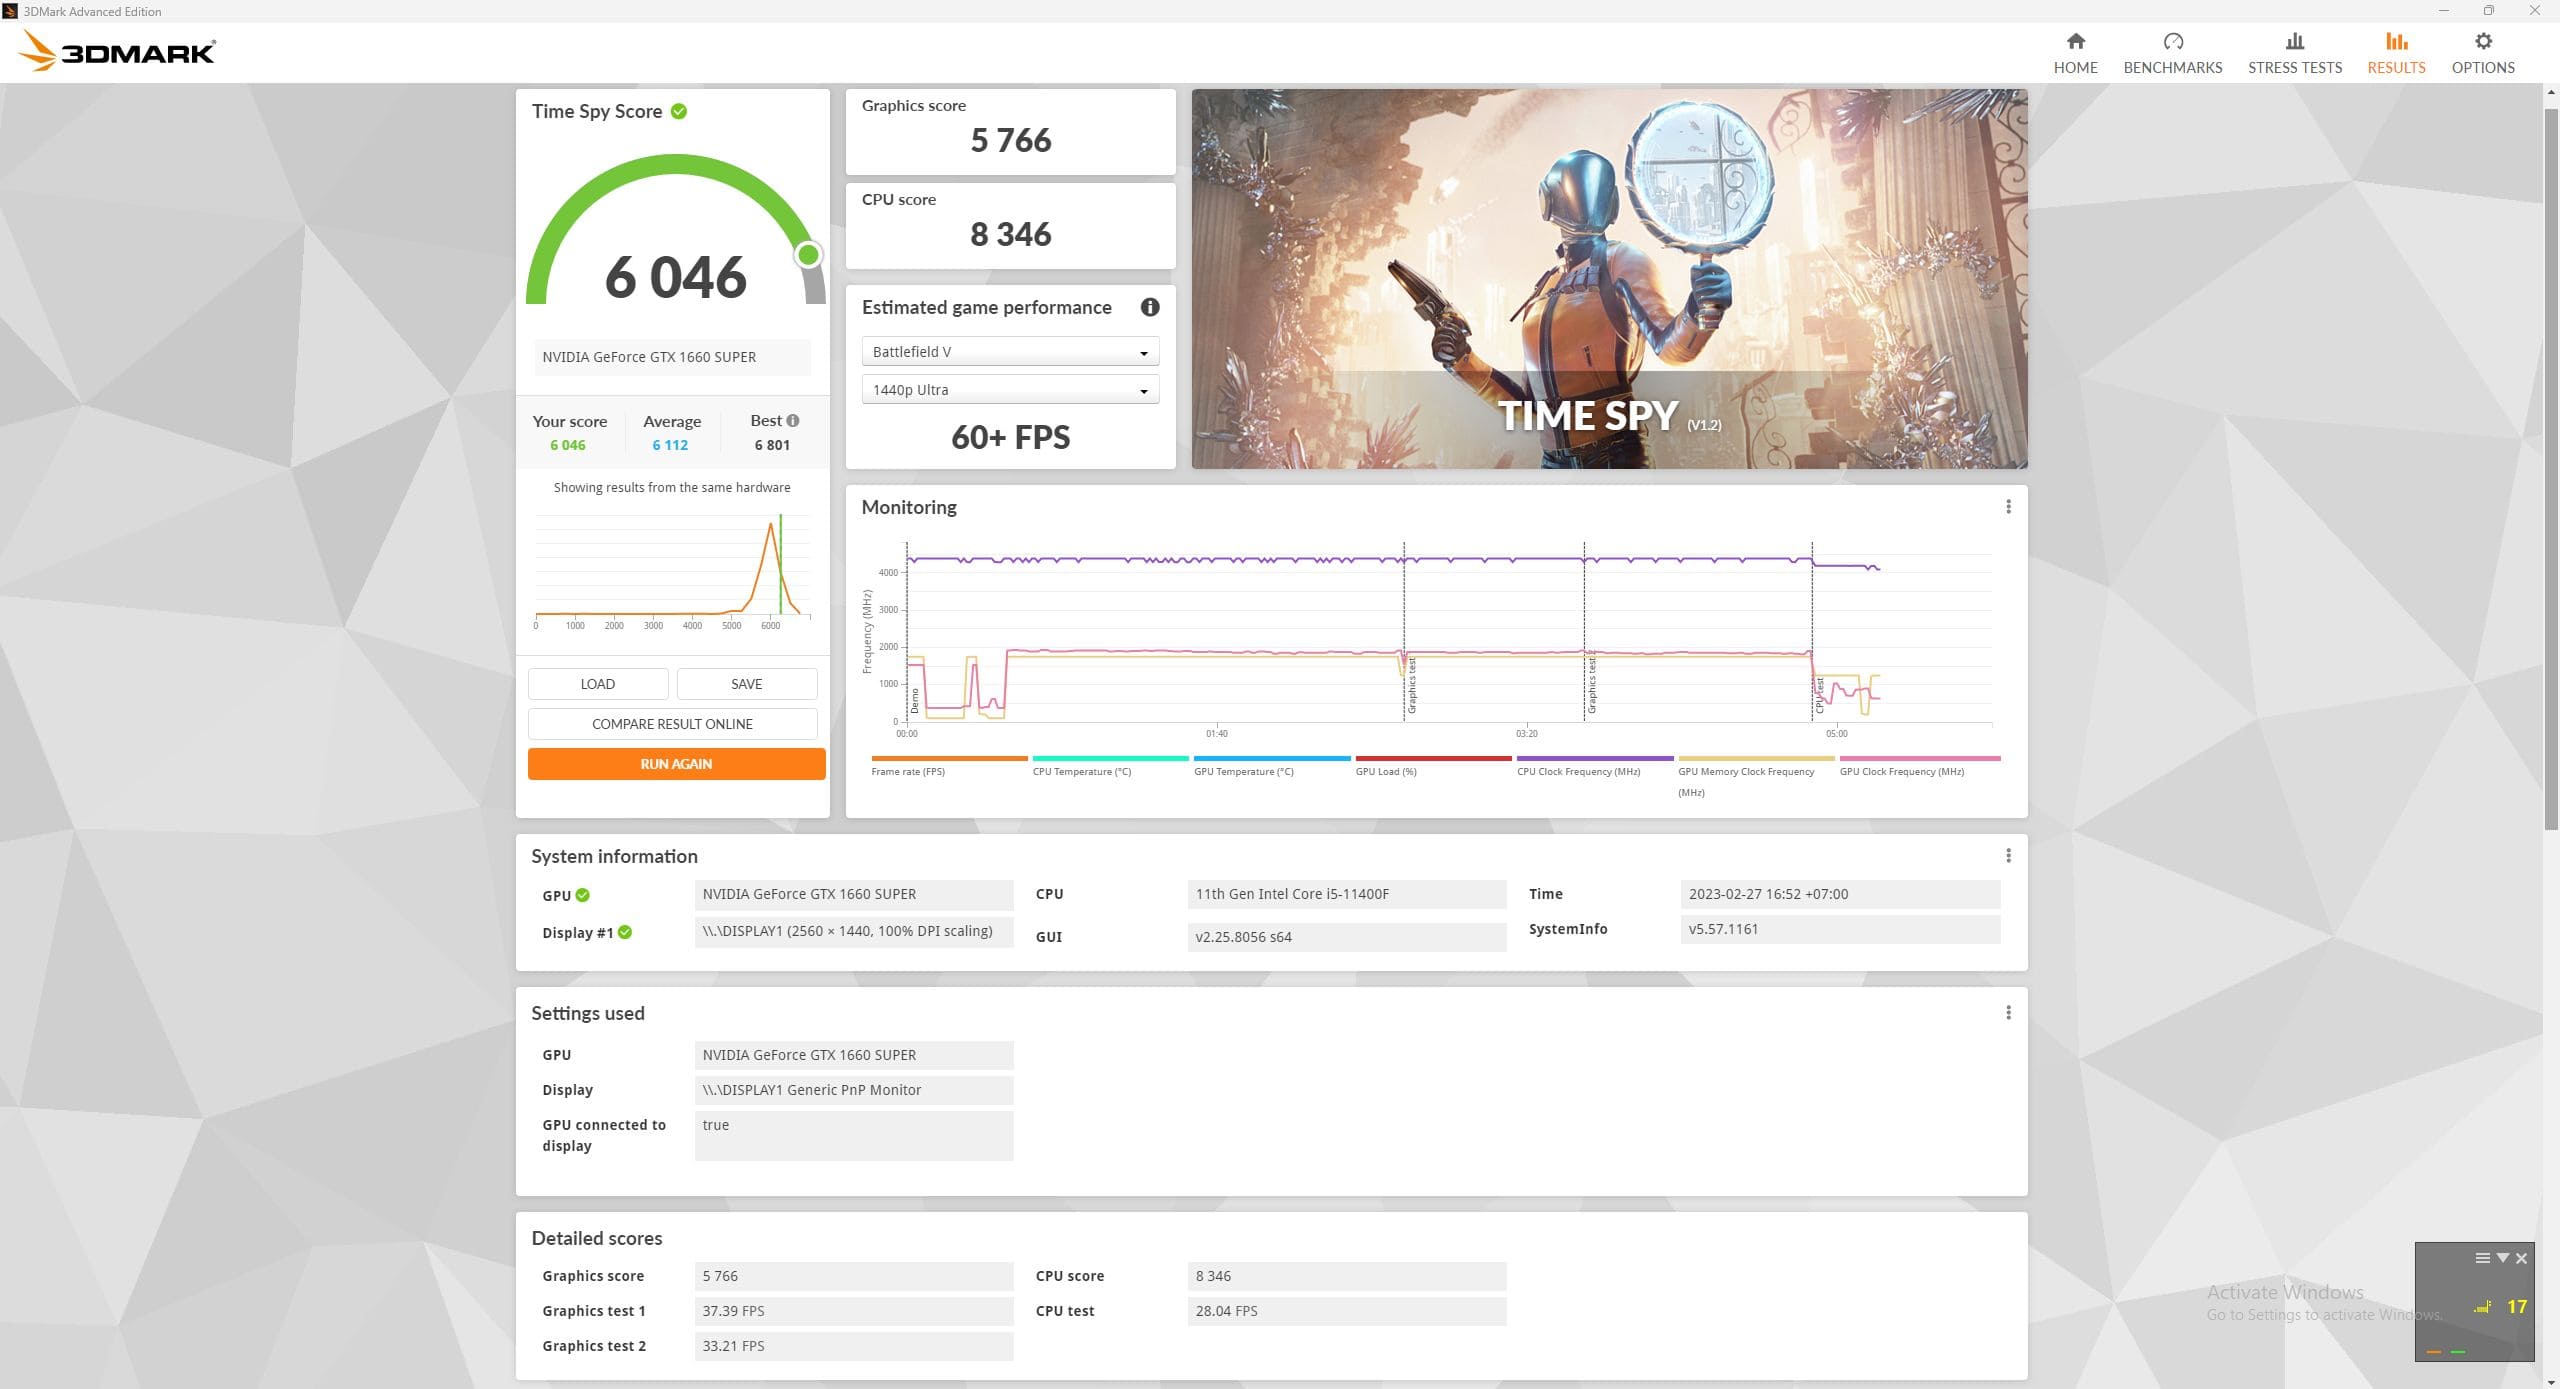Toggle the CPU Temperature (°C) chart series

(x=1110, y=766)
